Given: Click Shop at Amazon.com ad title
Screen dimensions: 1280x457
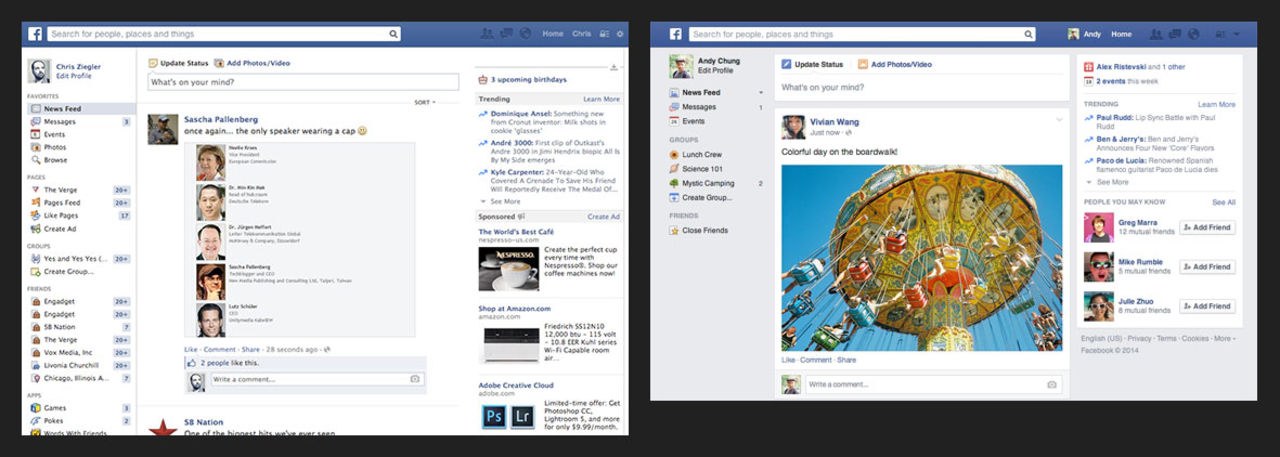Looking at the screenshot, I should [514, 309].
